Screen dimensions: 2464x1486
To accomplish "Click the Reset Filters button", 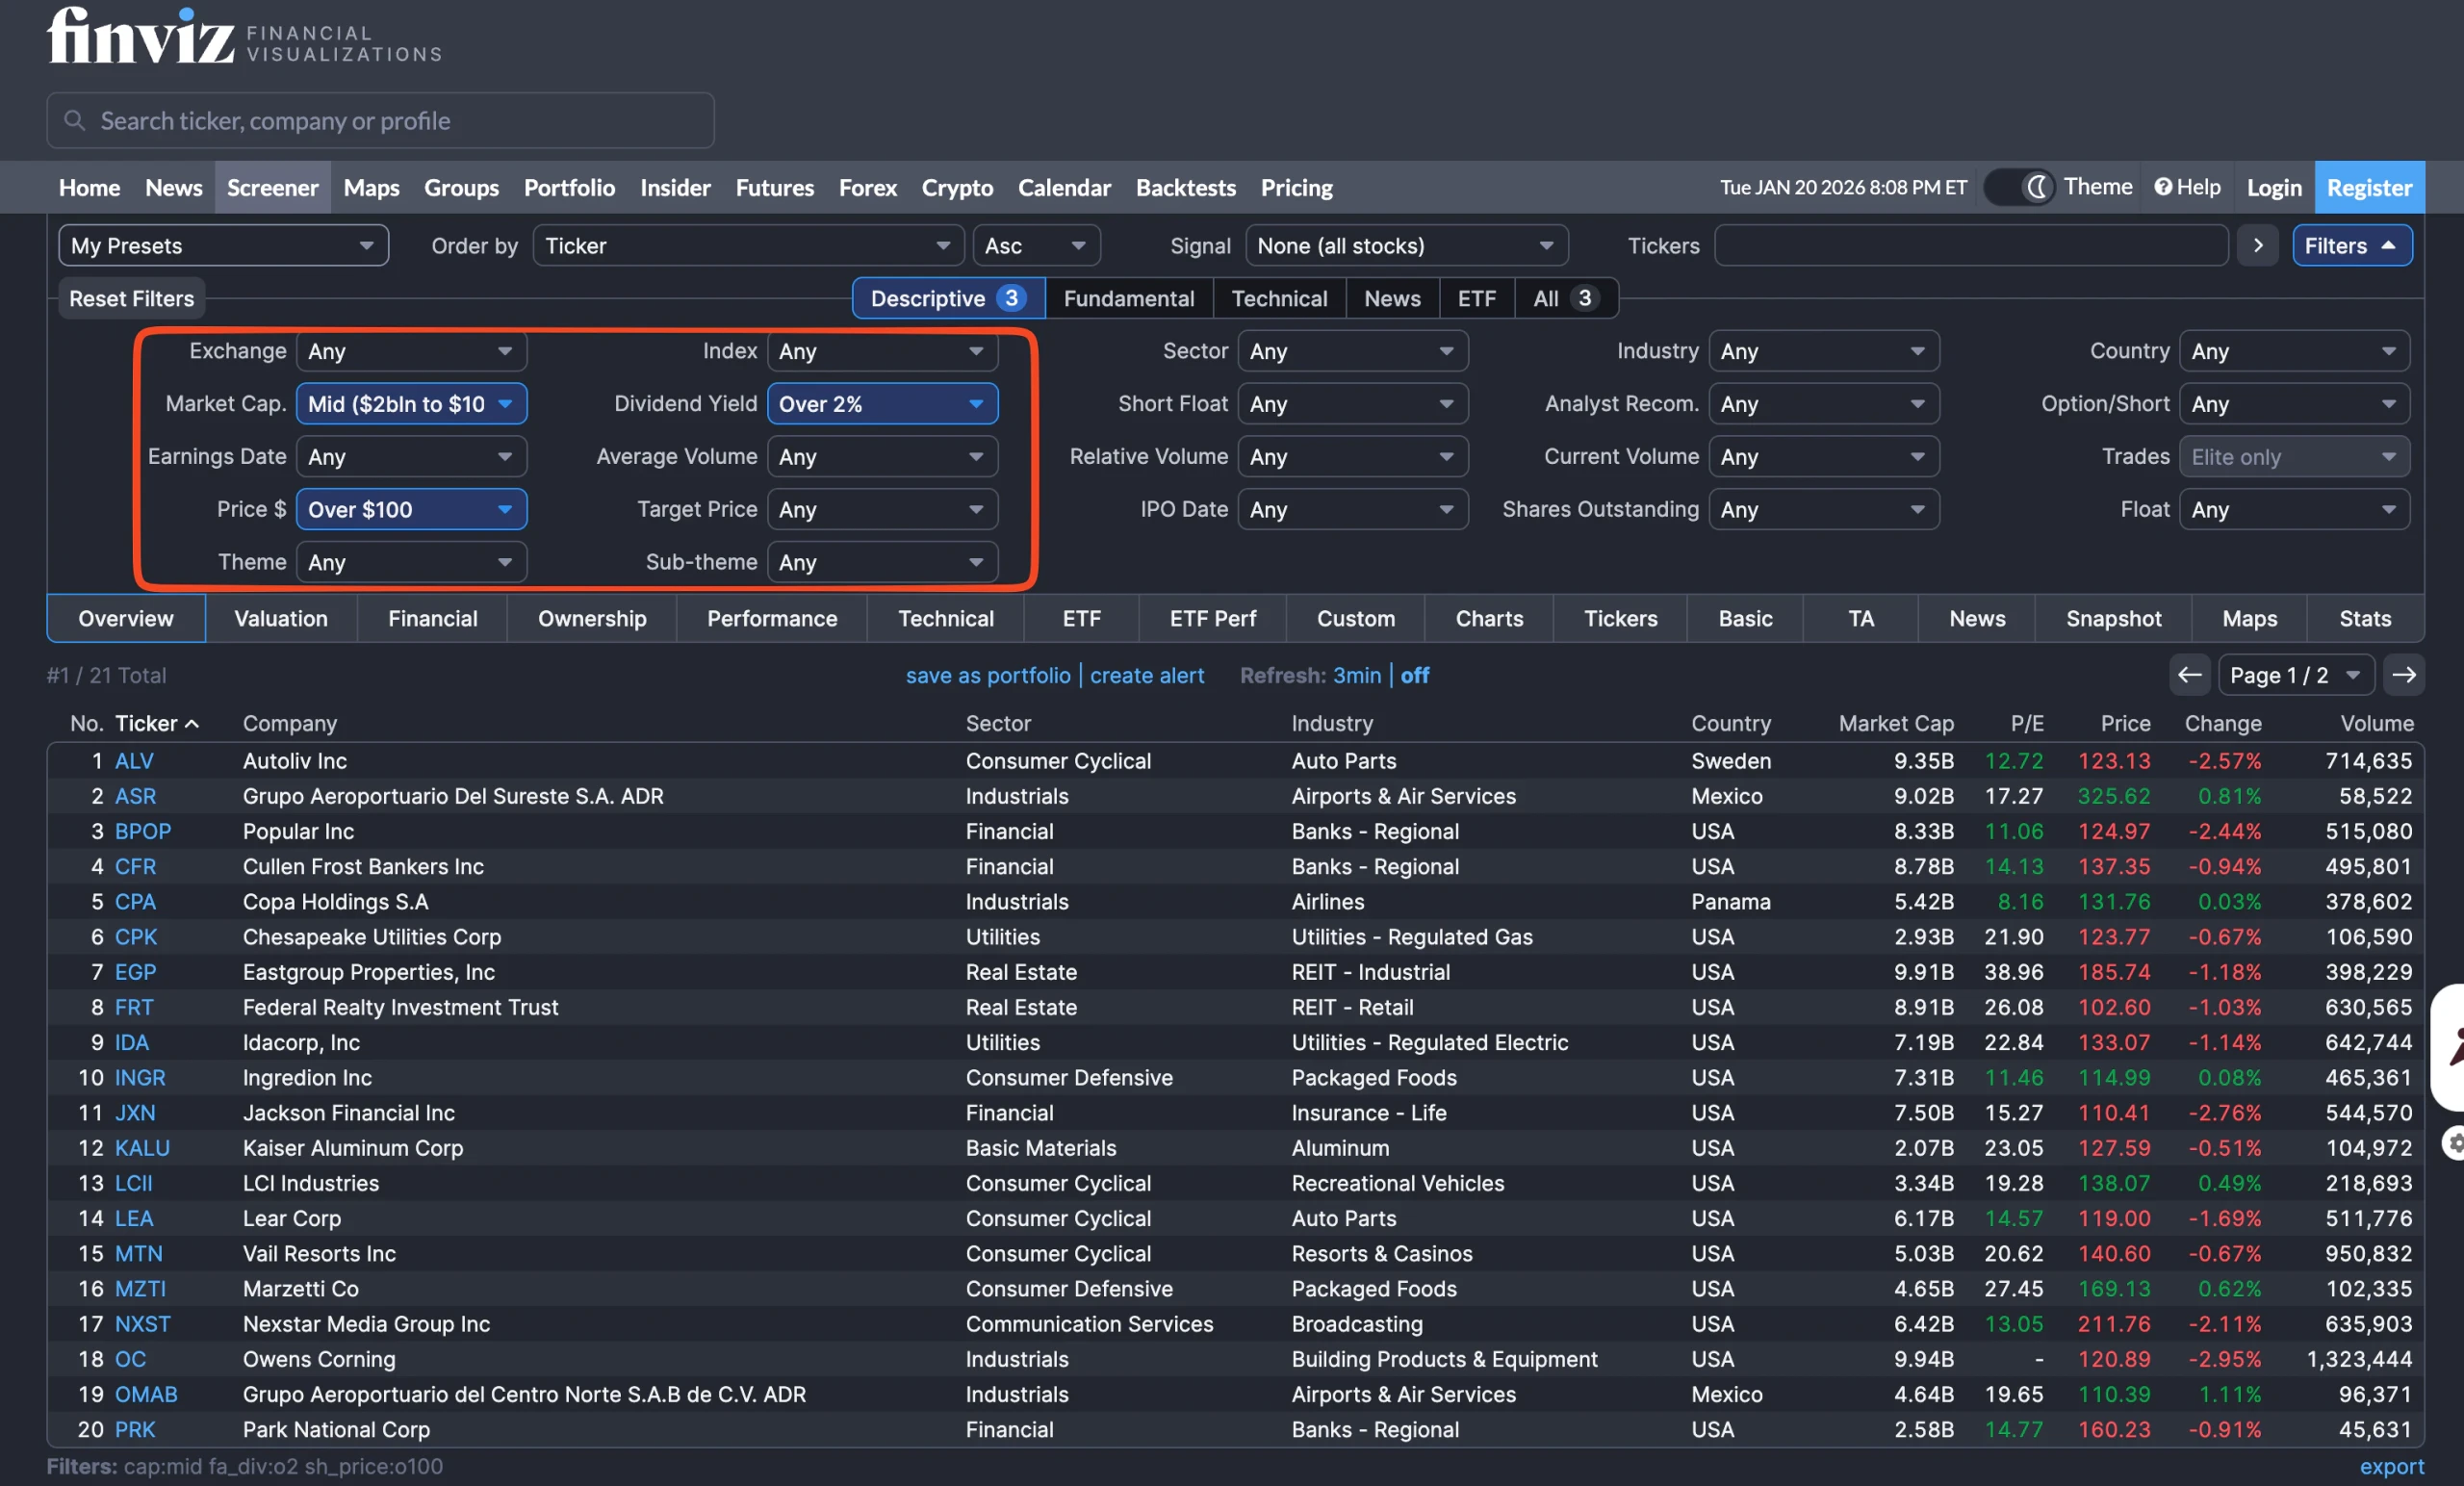I will [131, 297].
